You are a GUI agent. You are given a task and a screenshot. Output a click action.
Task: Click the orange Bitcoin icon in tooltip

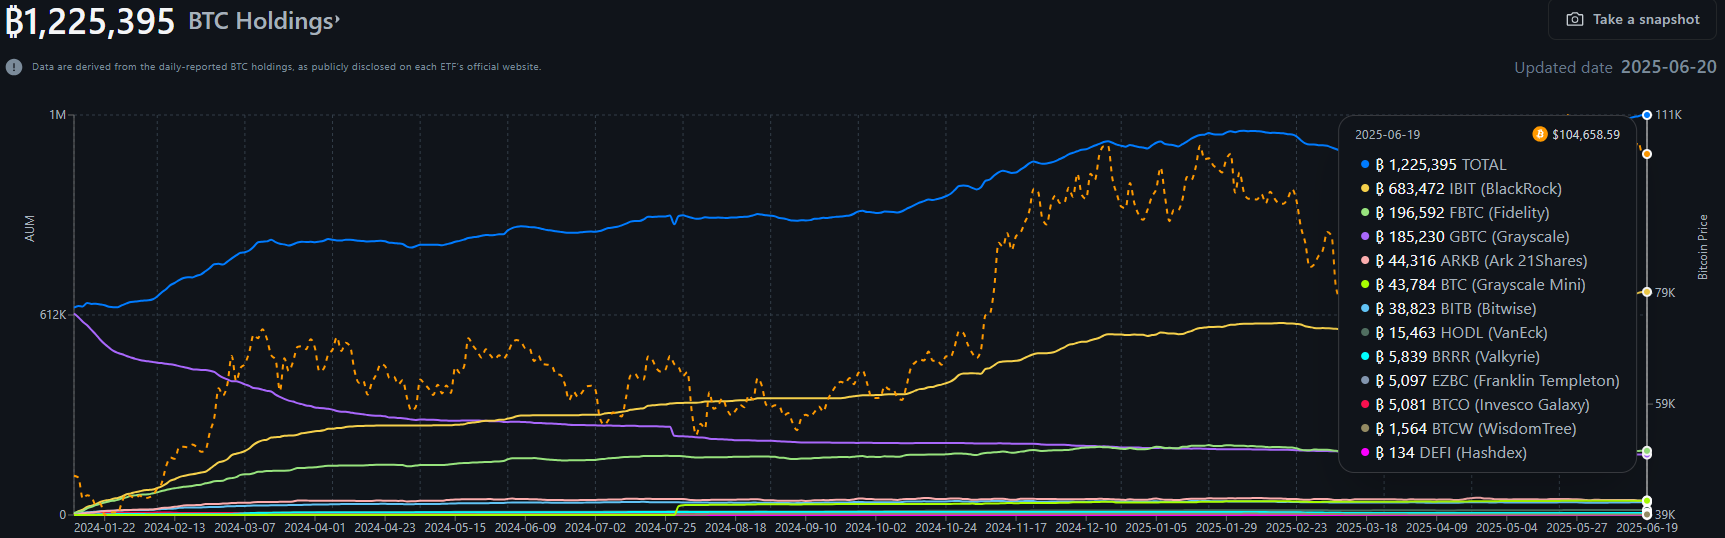[x=1540, y=134]
